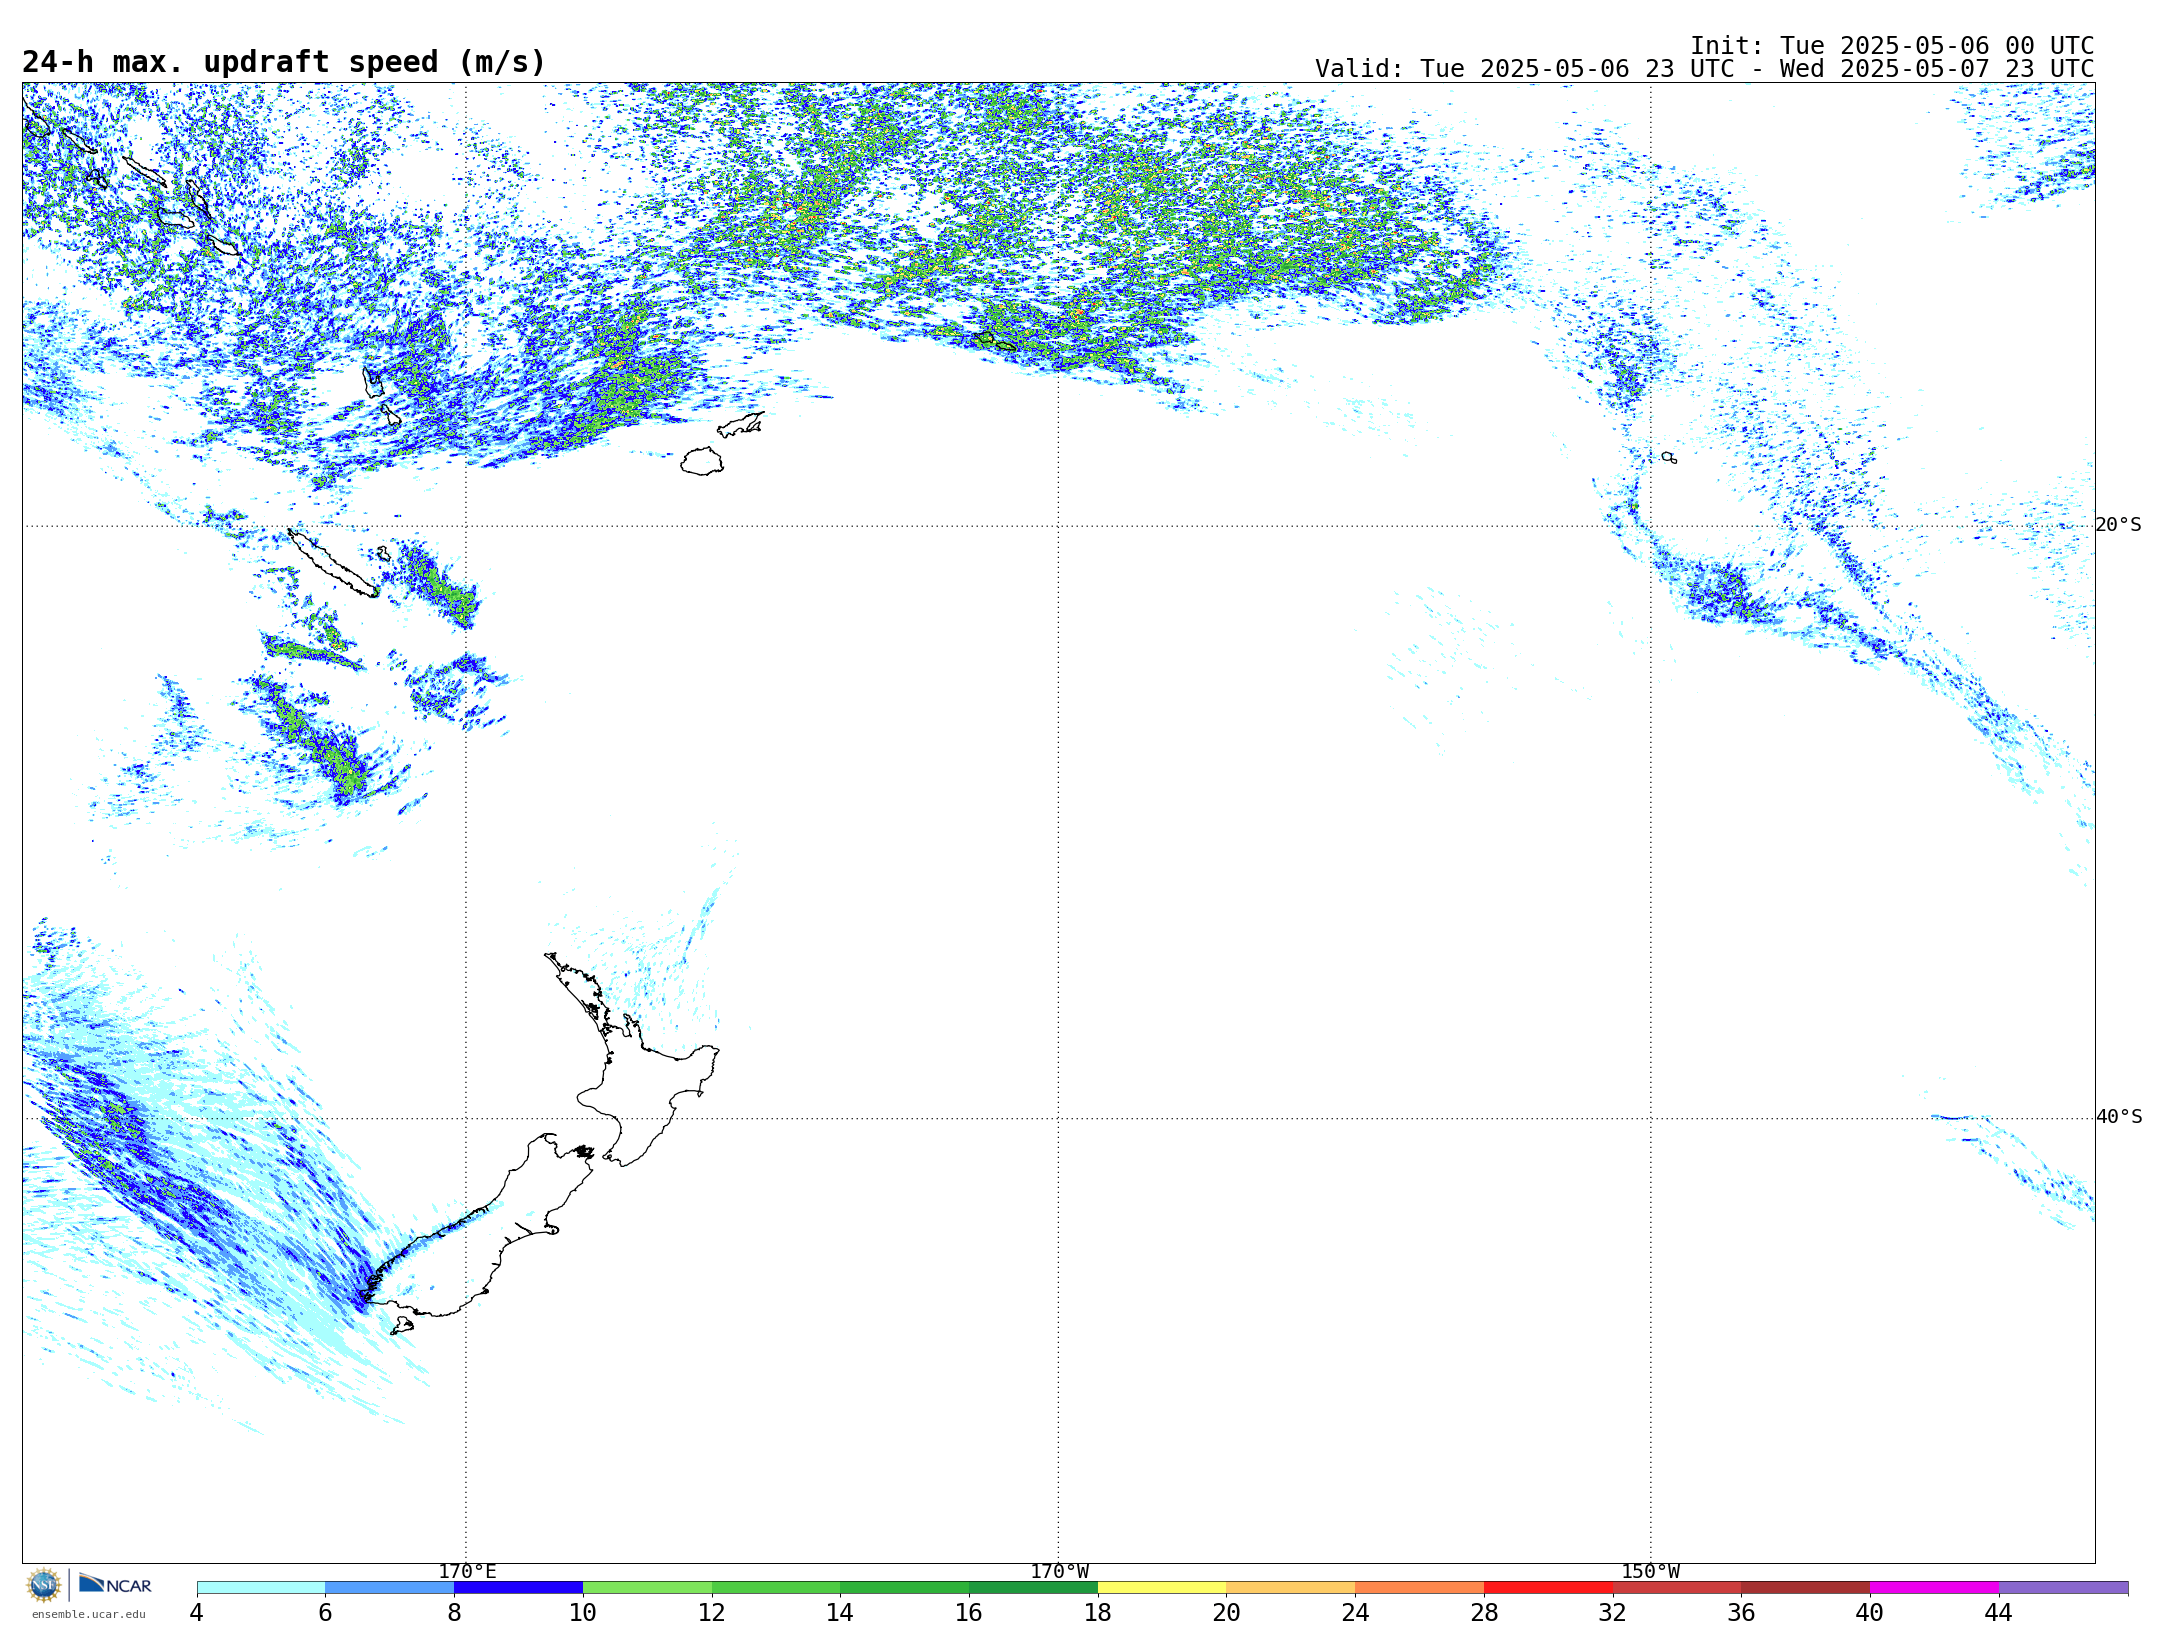The width and height of the screenshot is (2160, 1626).
Task: Click the orange 24-28 colorbar segment
Action: pyautogui.click(x=1420, y=1588)
